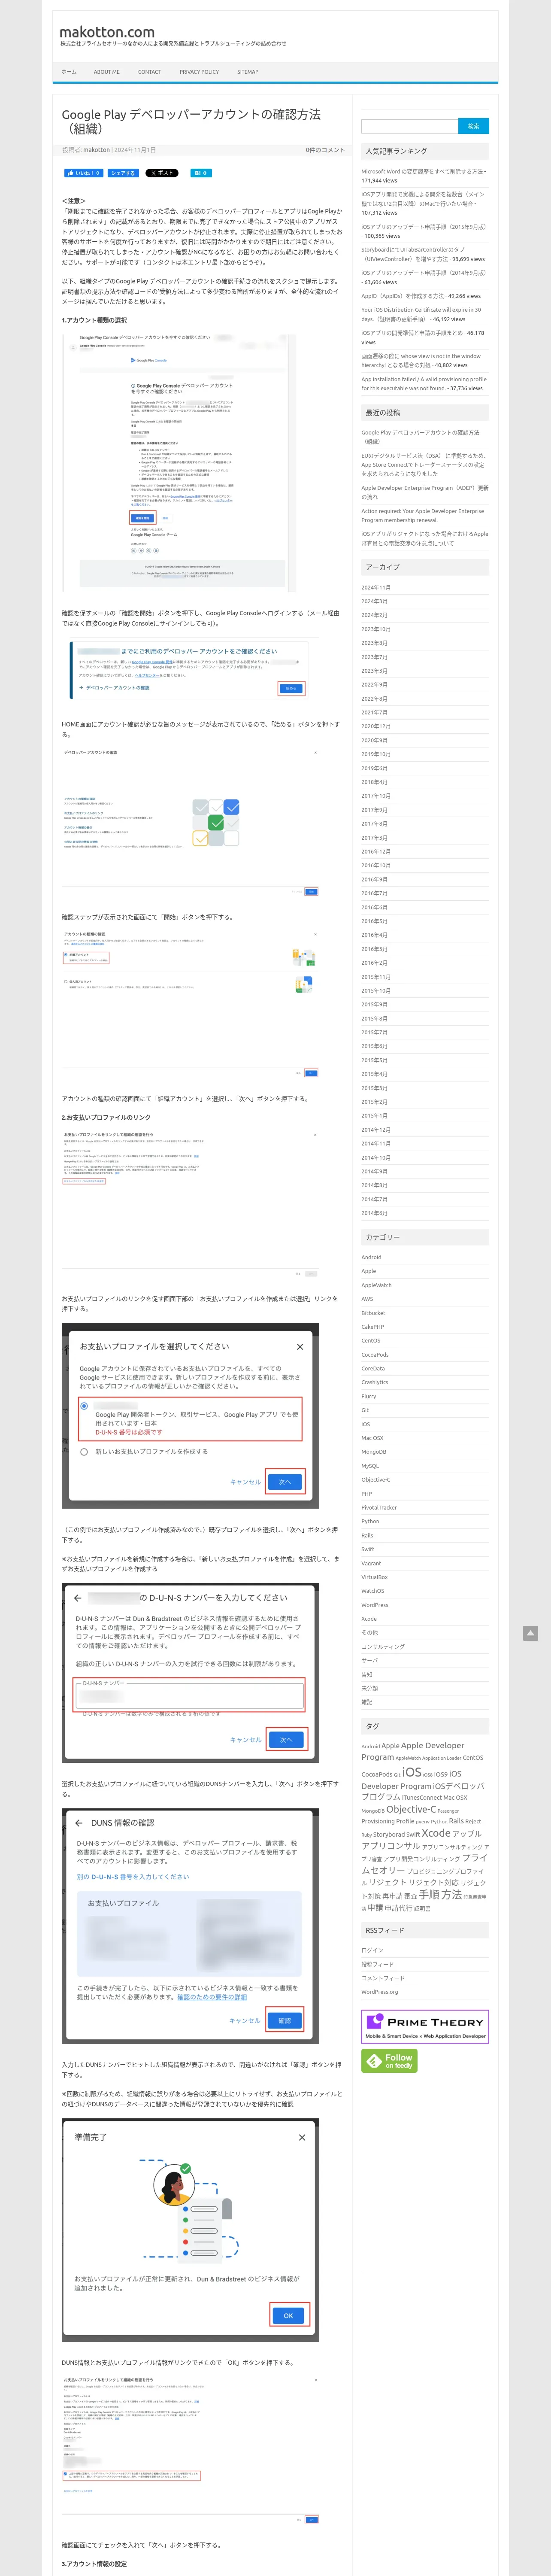Click the Hatena B! bookmark button
This screenshot has height=2576, width=551.
pyautogui.click(x=200, y=173)
